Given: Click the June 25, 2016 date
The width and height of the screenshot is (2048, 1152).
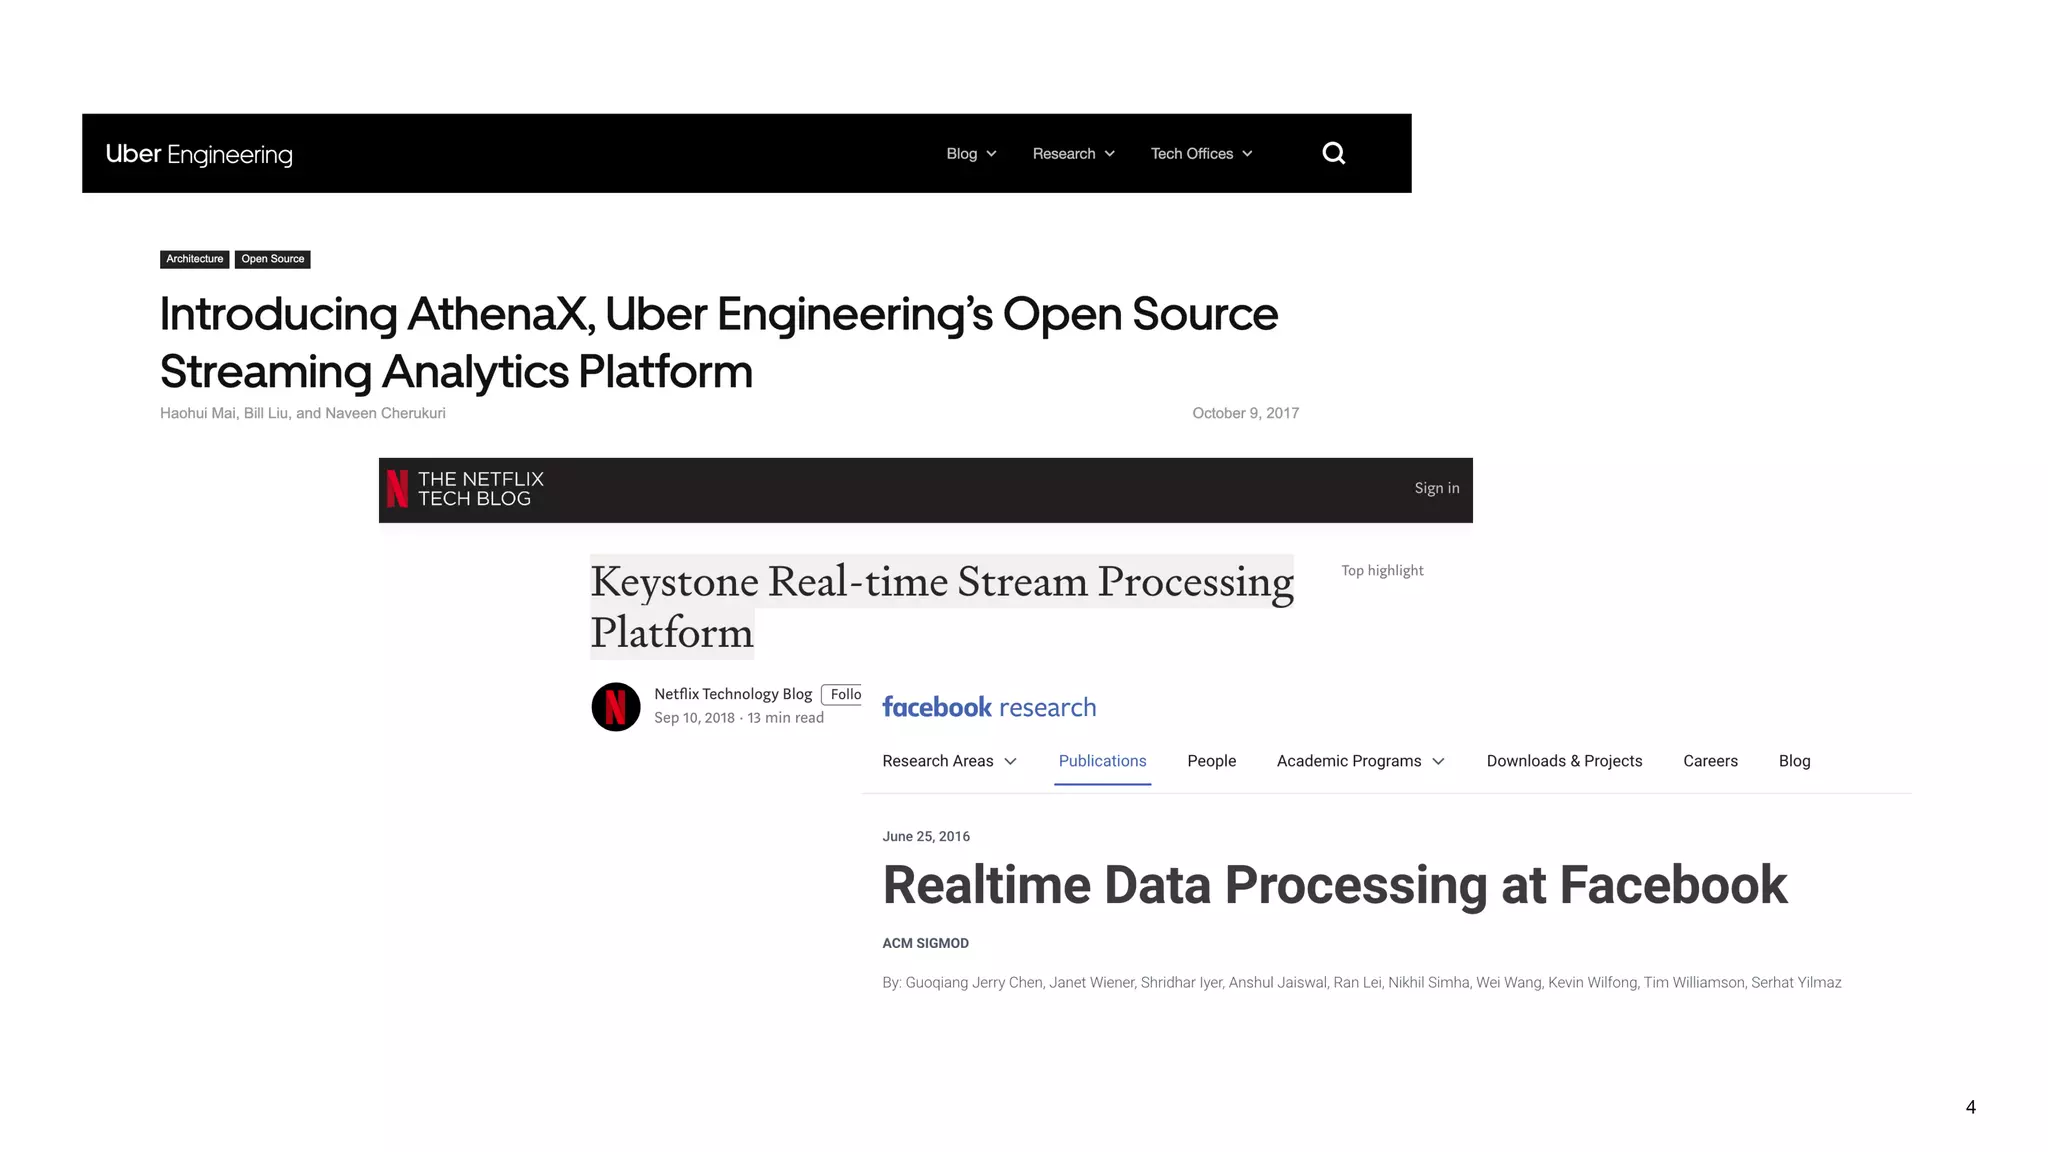Looking at the screenshot, I should 926,836.
